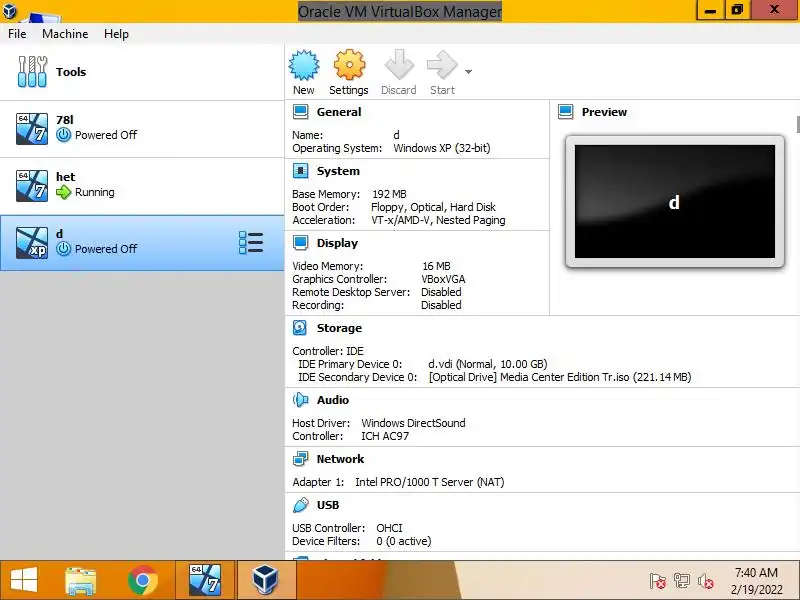Click the 78l Windows 7 OS icon
Image resolution: width=800 pixels, height=600 pixels.
point(32,129)
